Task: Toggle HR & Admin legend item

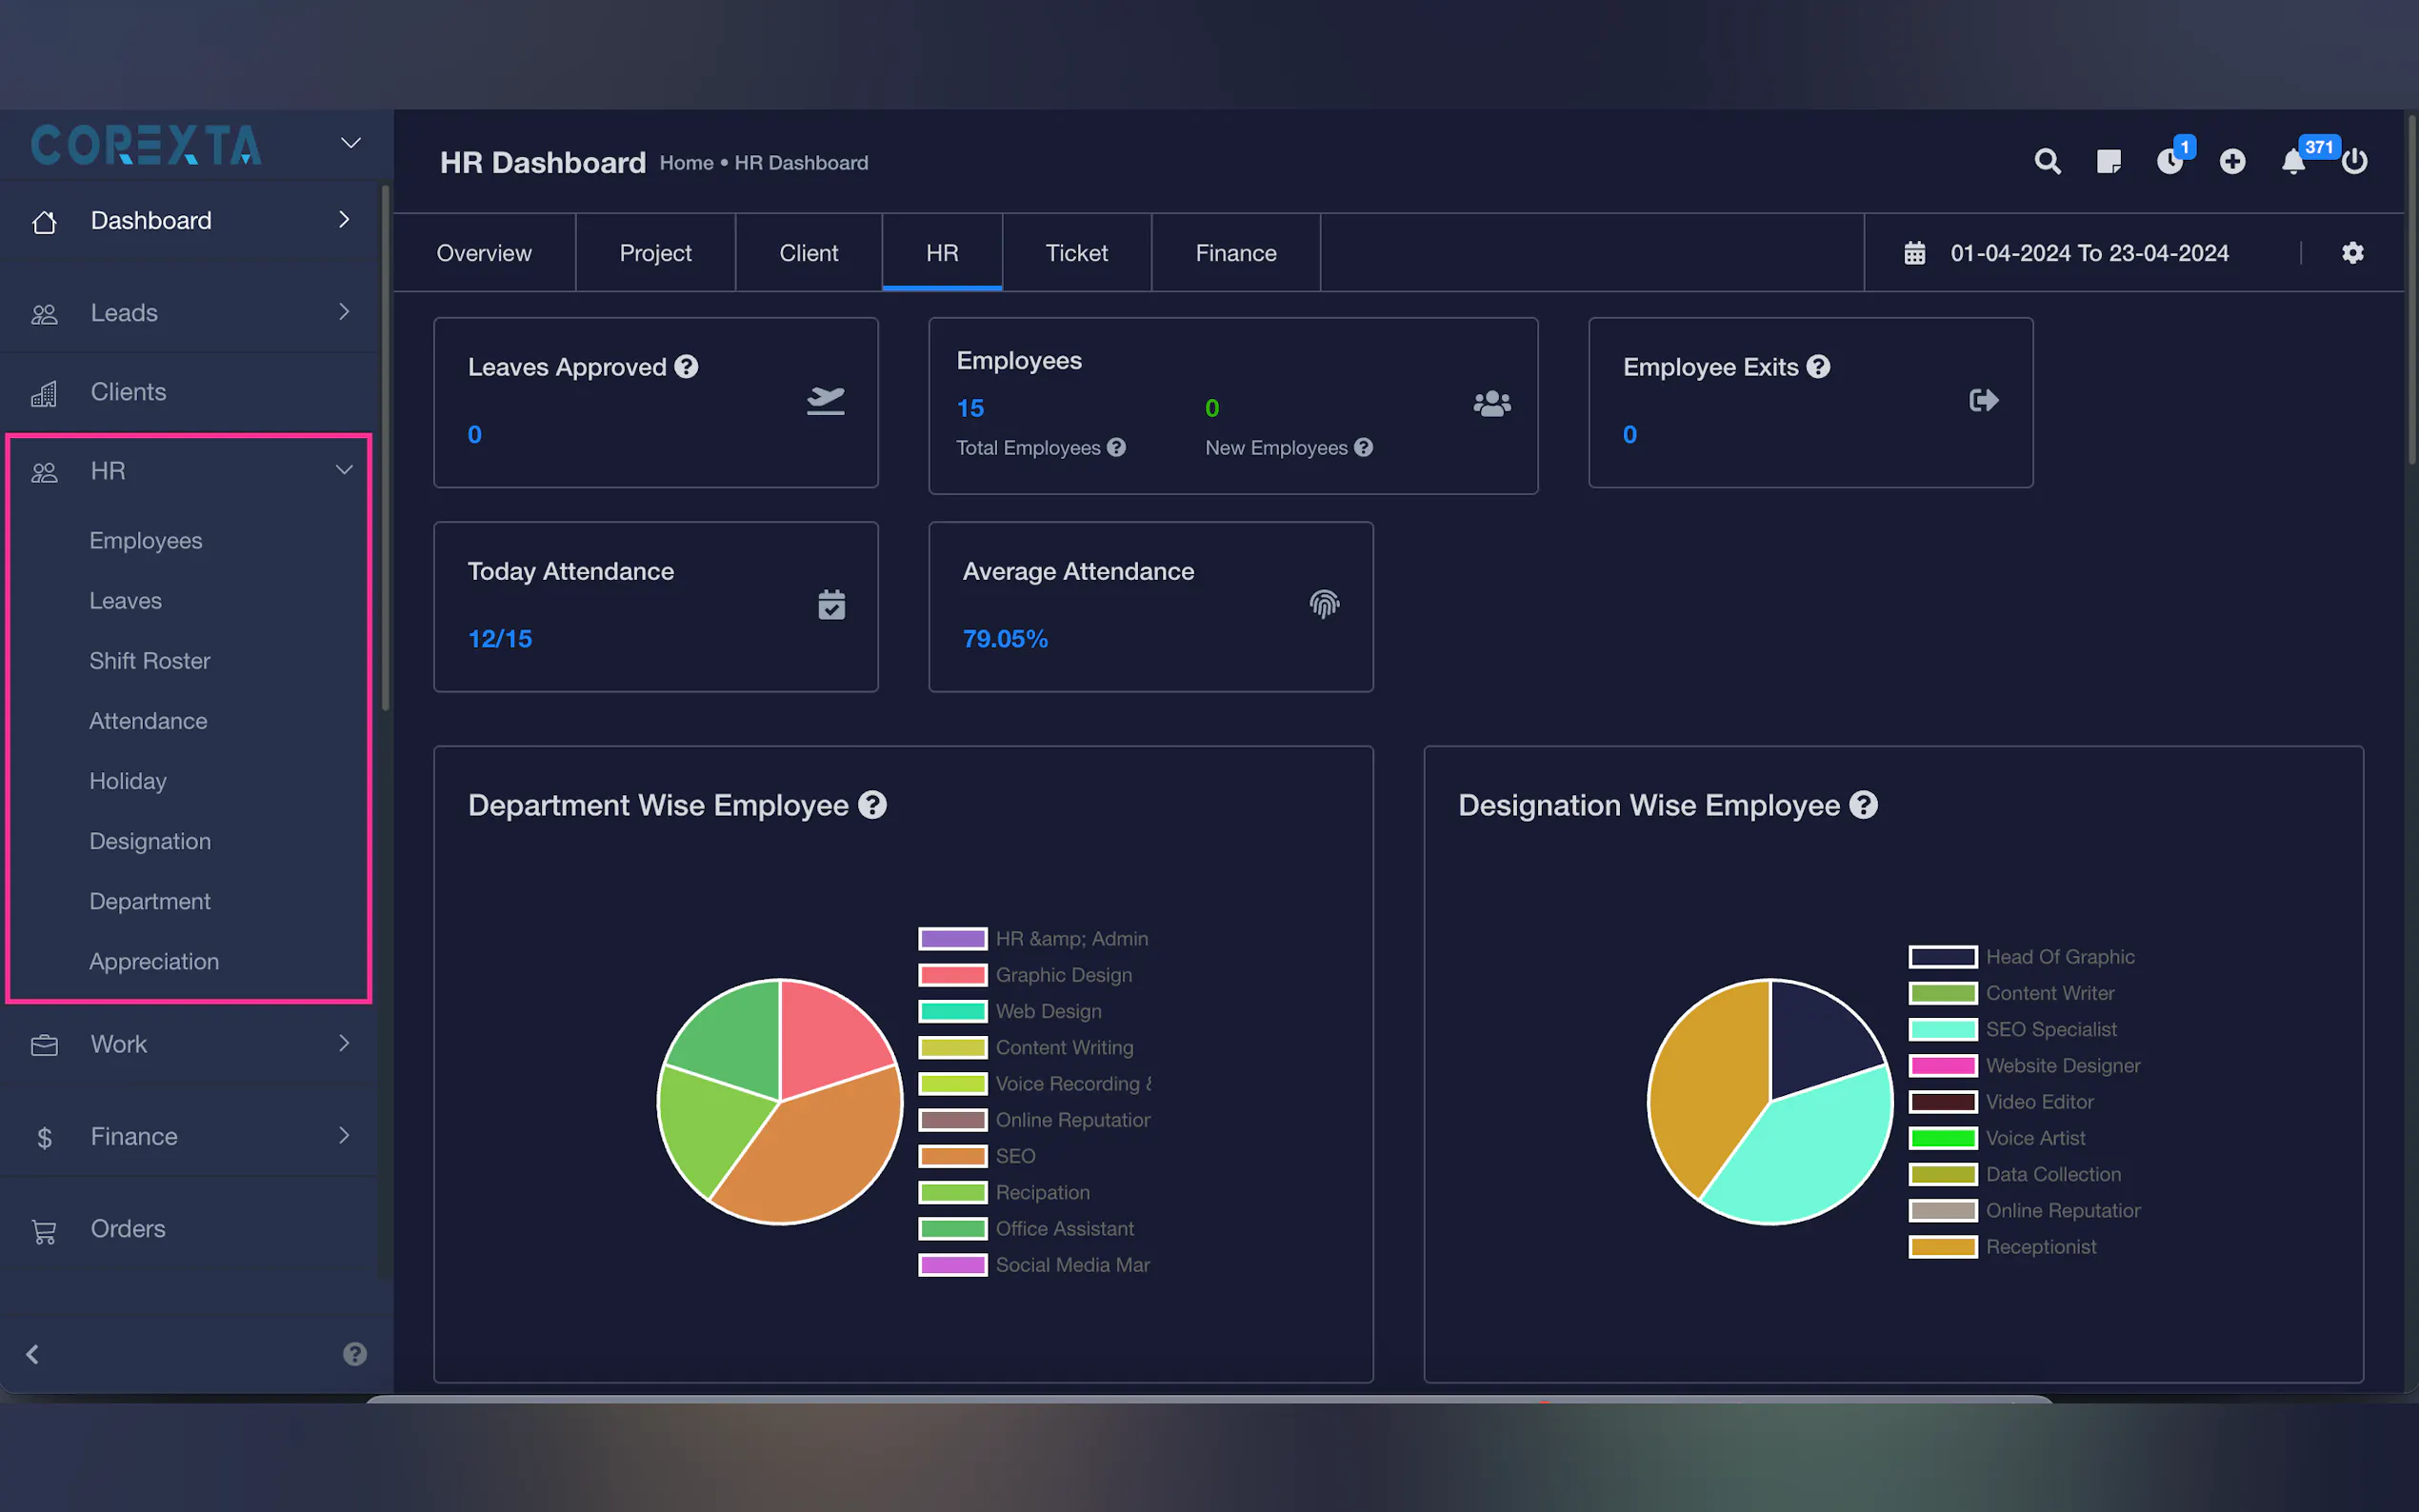Action: (x=1070, y=939)
